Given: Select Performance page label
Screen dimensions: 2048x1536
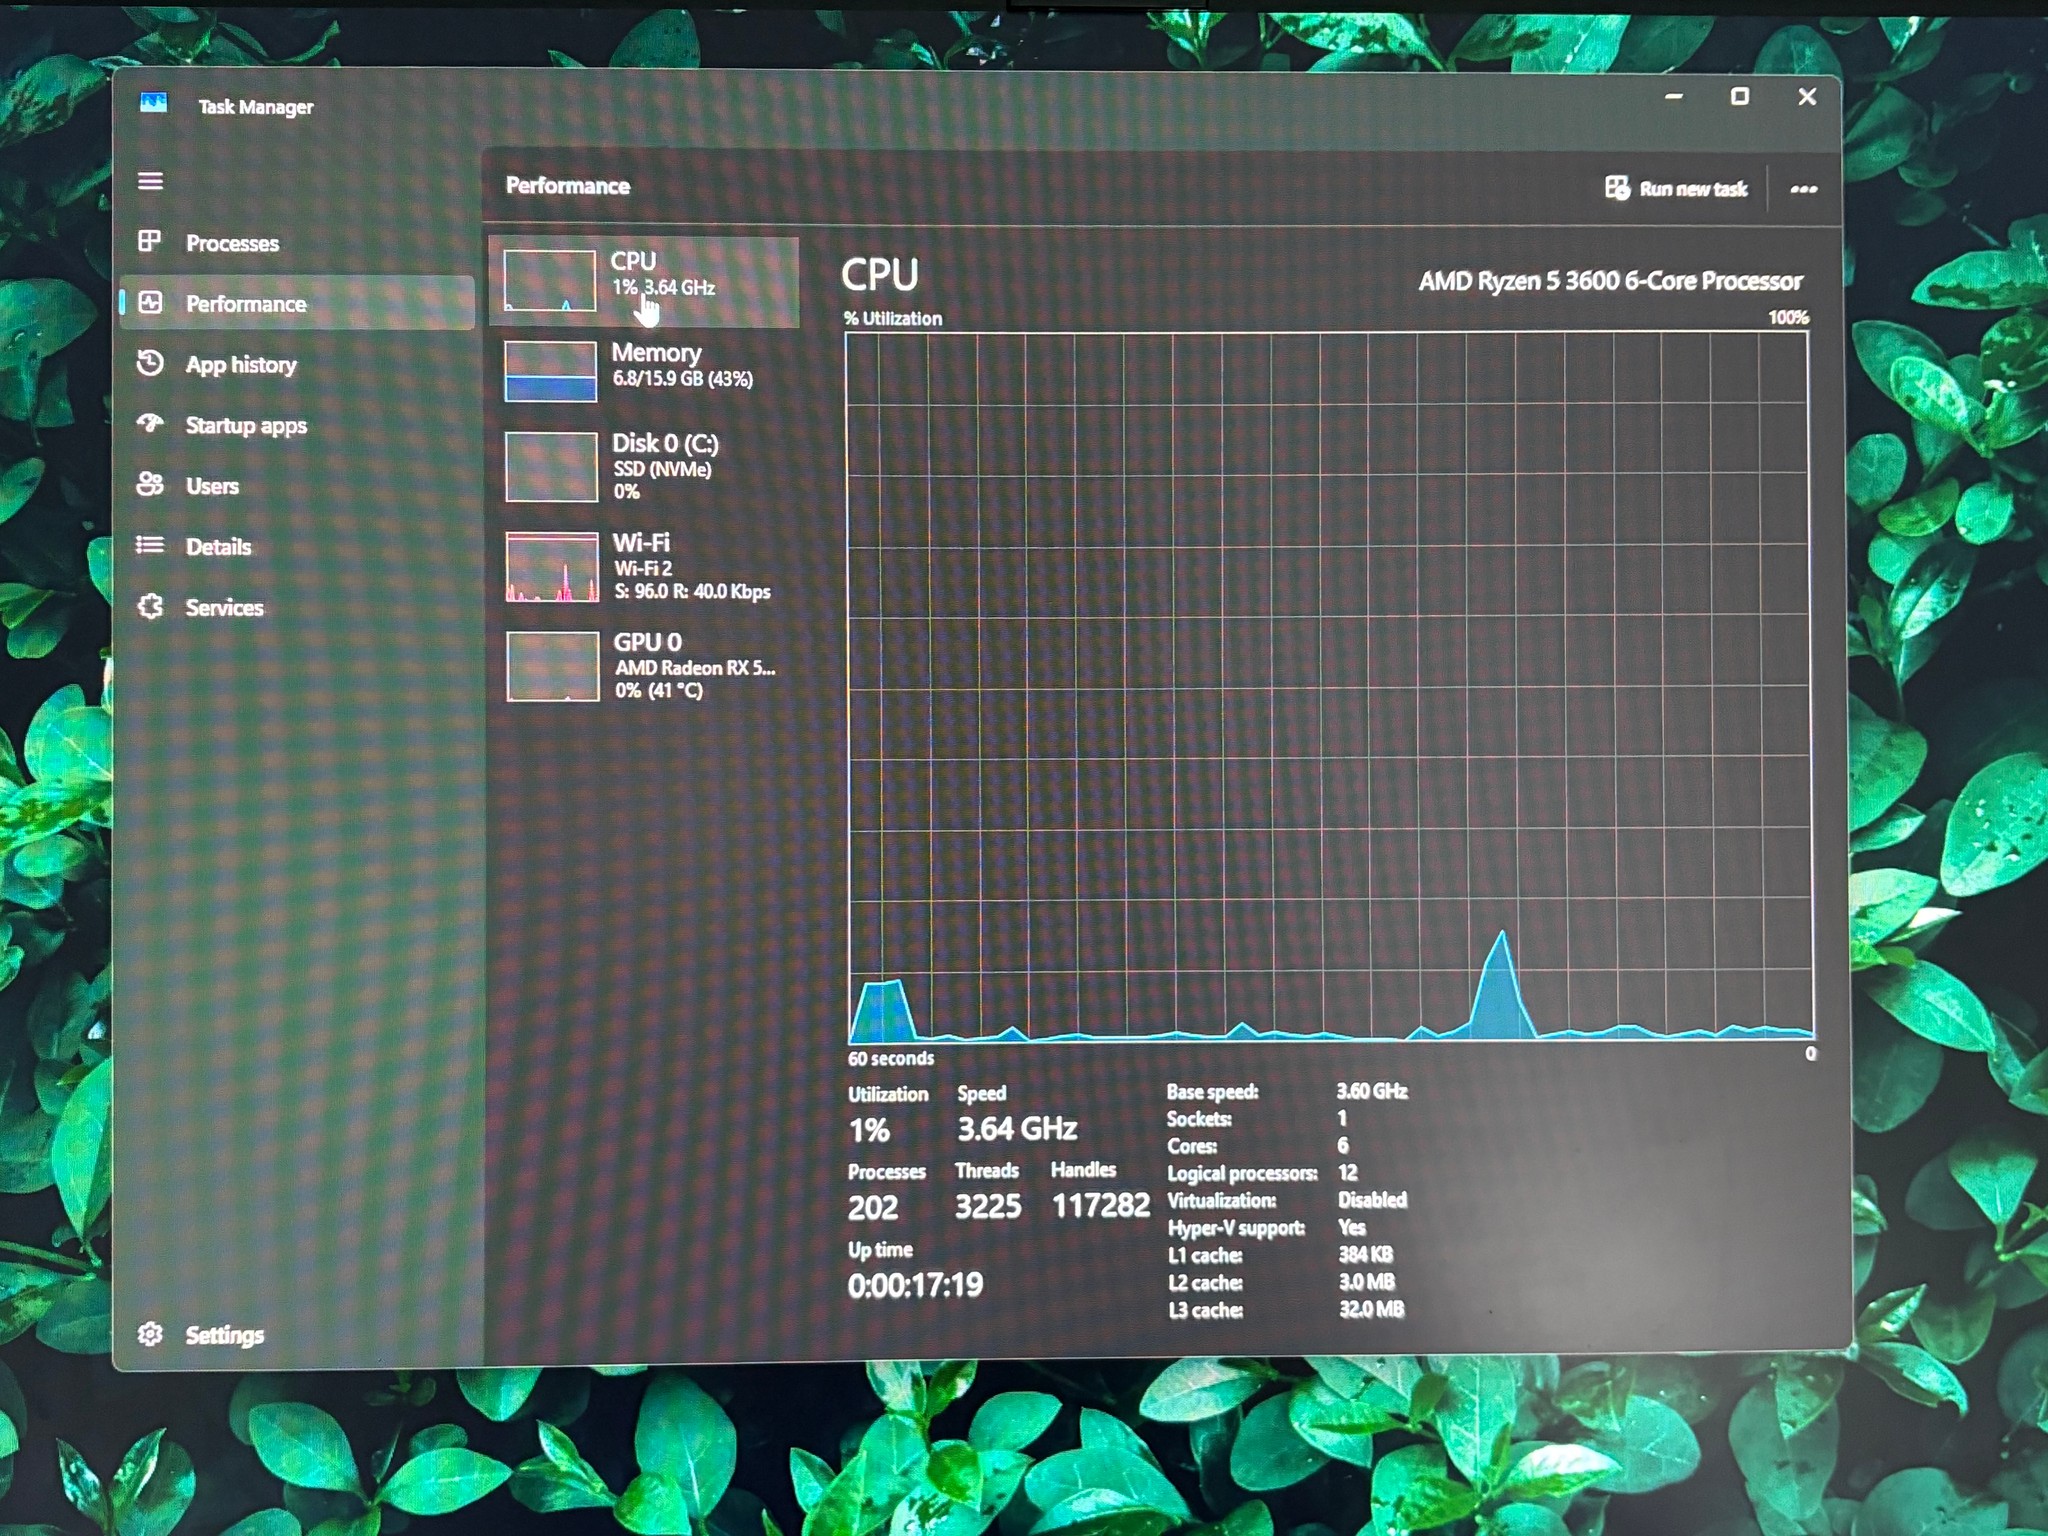Looking at the screenshot, I should [246, 304].
